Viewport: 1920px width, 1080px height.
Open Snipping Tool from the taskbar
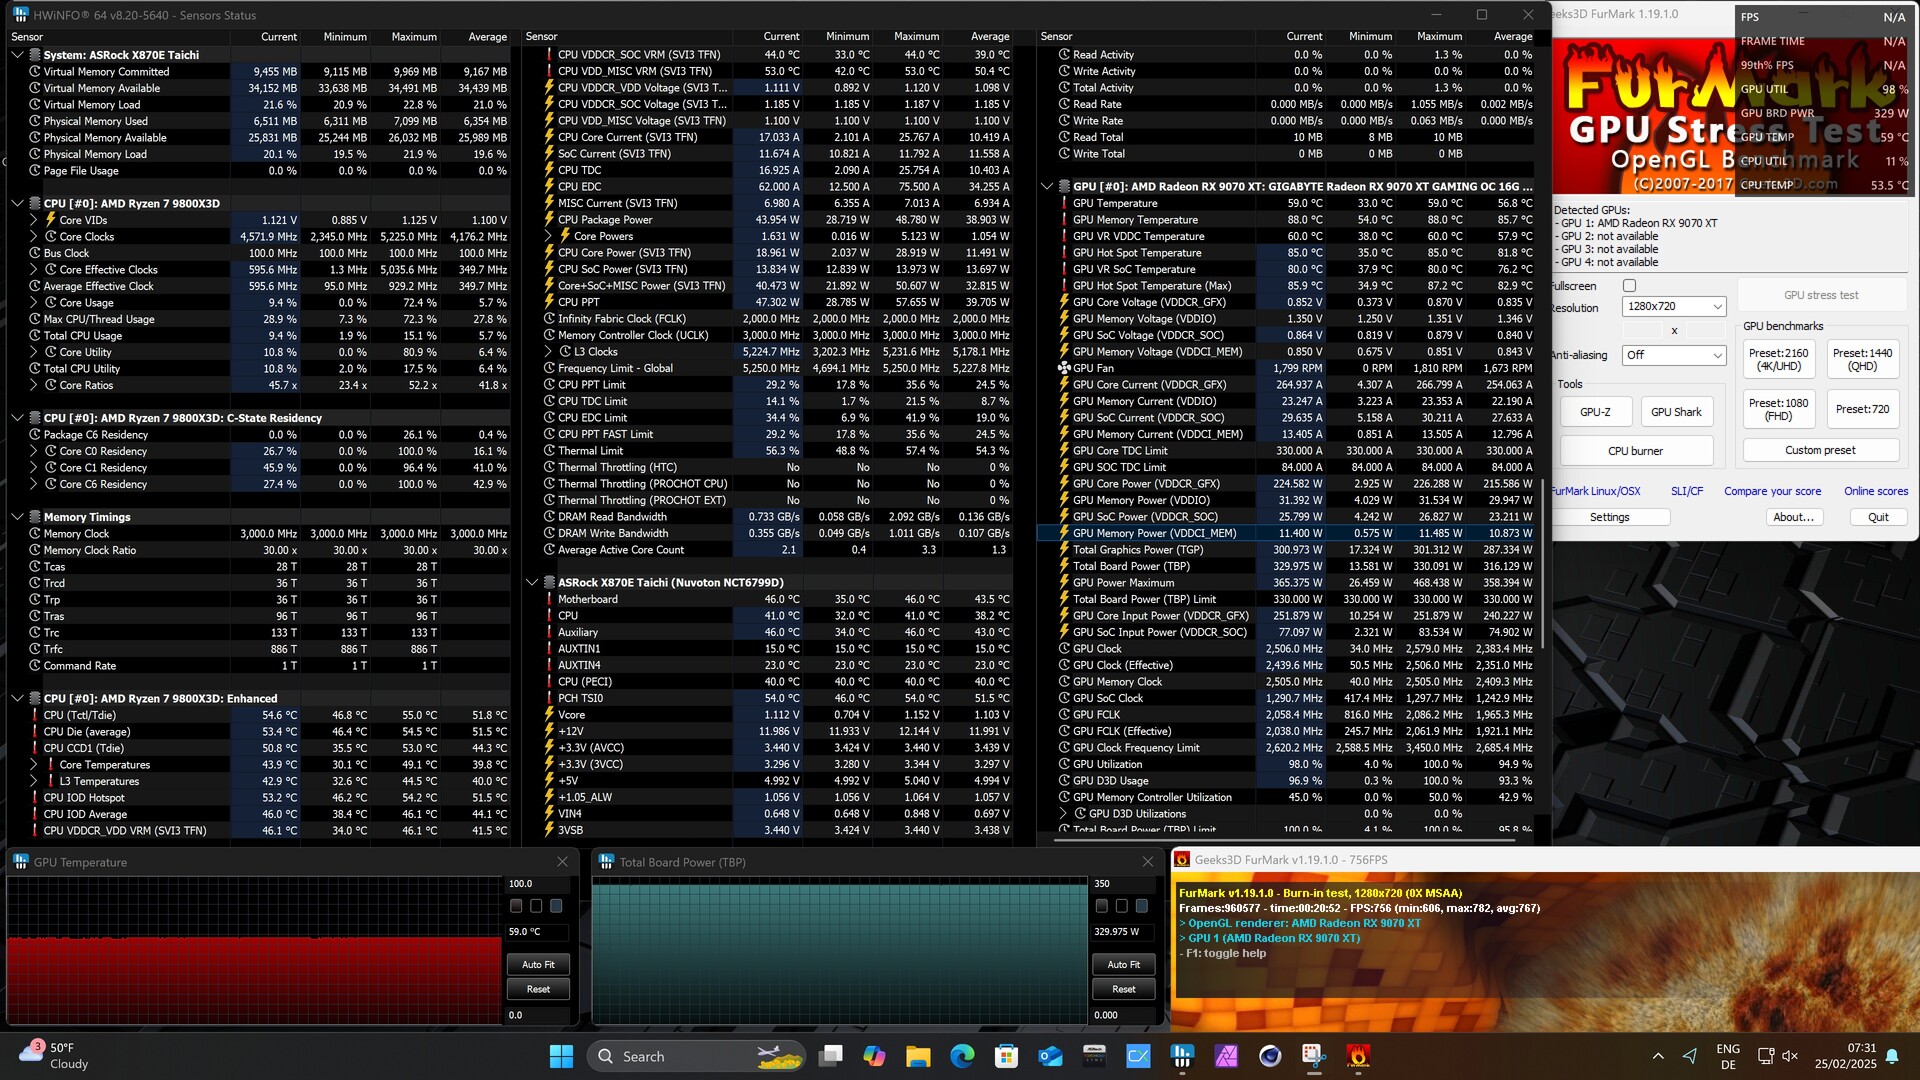click(1314, 1056)
